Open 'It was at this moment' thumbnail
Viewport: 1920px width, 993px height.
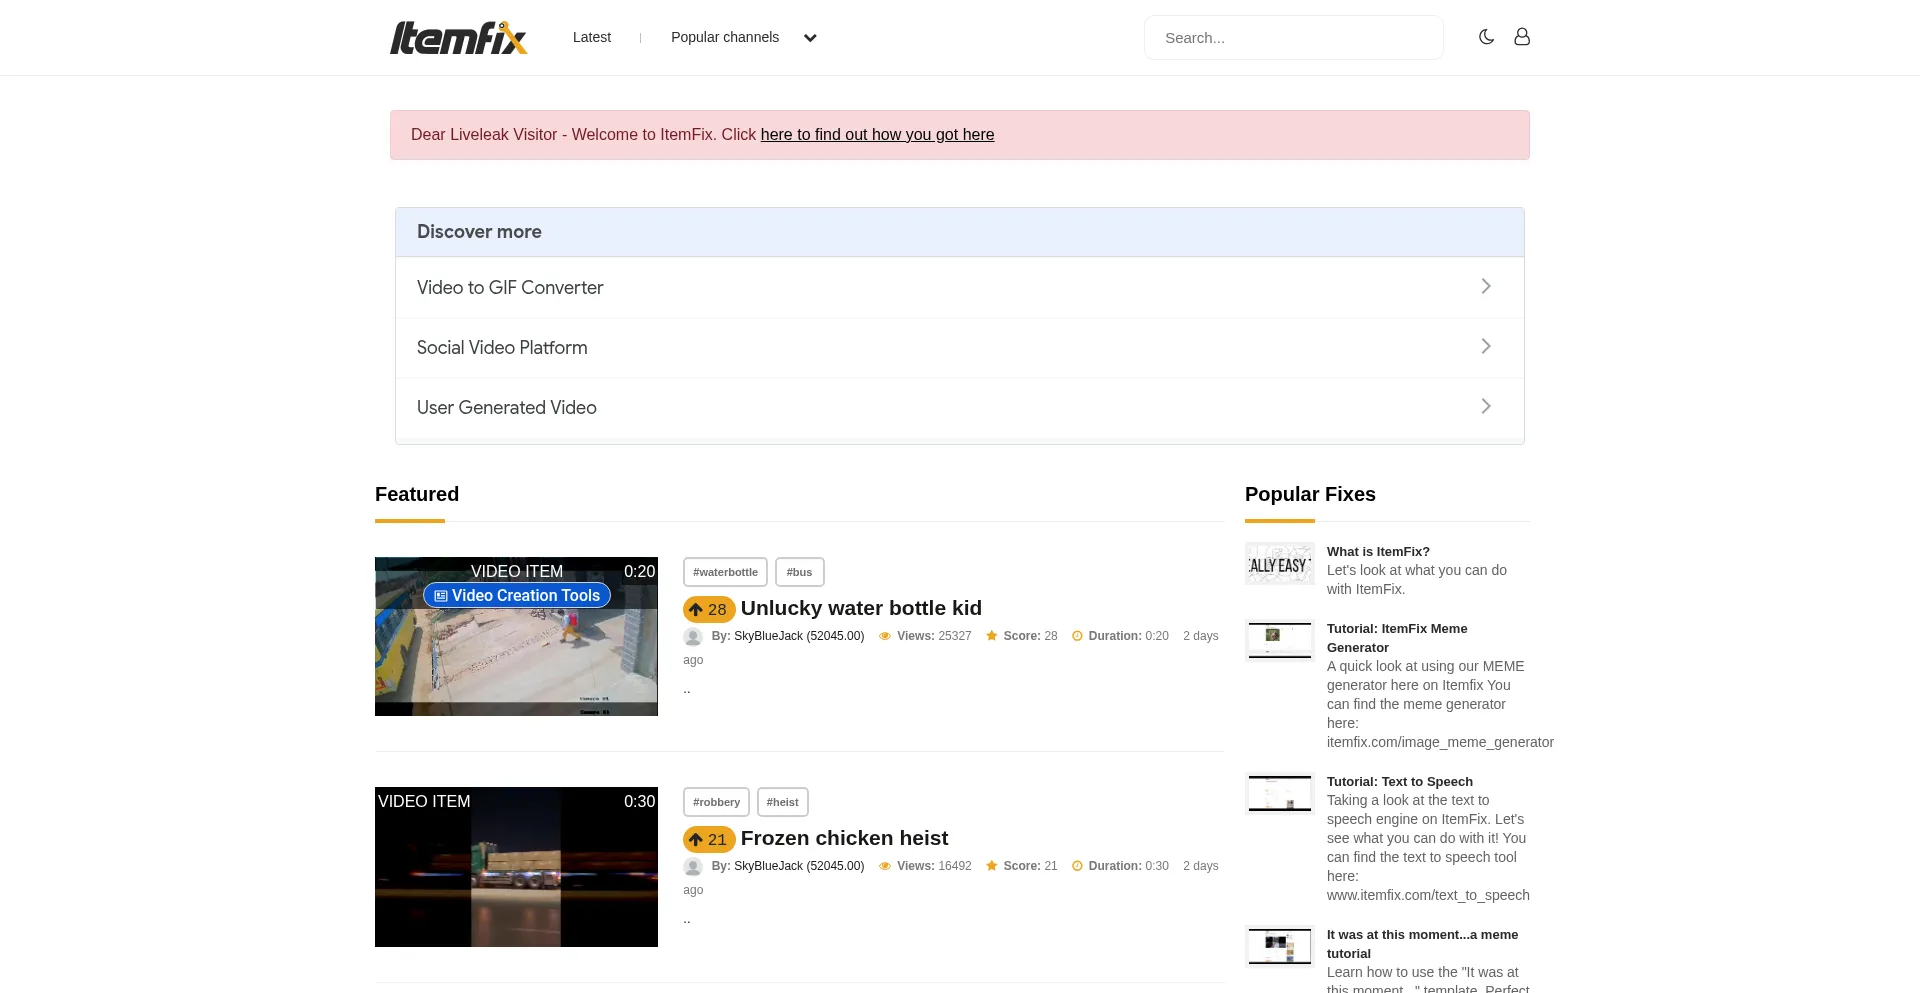coord(1280,946)
